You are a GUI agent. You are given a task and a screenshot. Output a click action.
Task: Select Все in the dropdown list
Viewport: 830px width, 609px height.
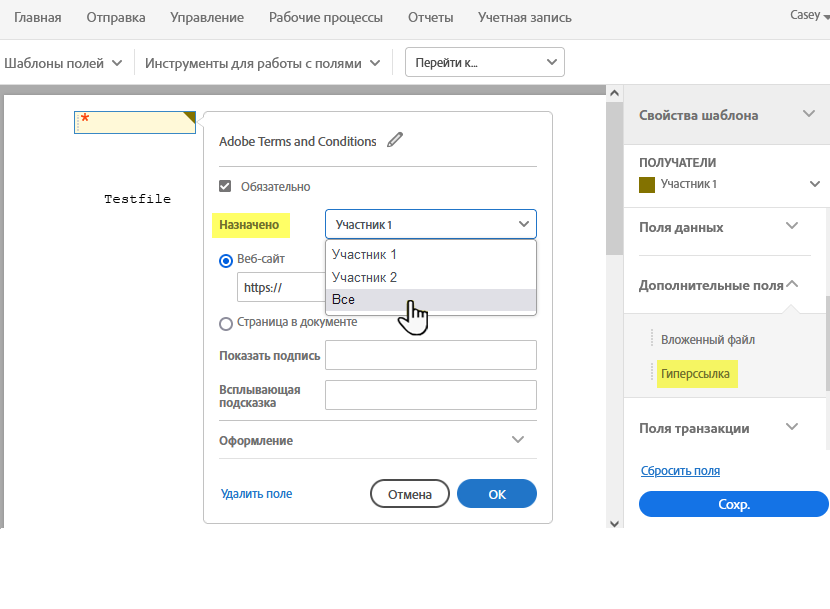point(344,300)
